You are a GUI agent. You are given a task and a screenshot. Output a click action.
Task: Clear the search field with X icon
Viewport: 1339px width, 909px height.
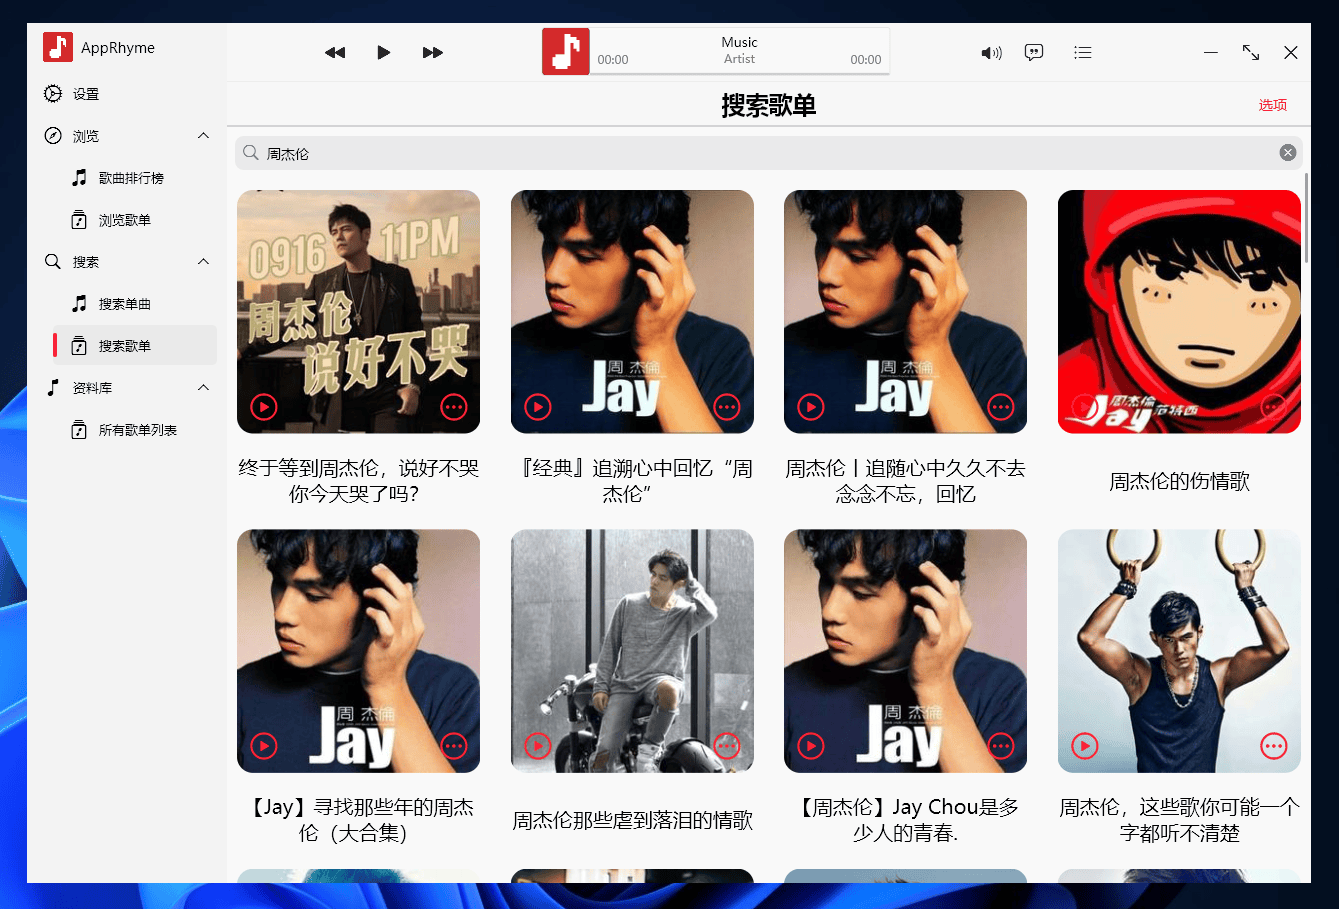tap(1288, 152)
